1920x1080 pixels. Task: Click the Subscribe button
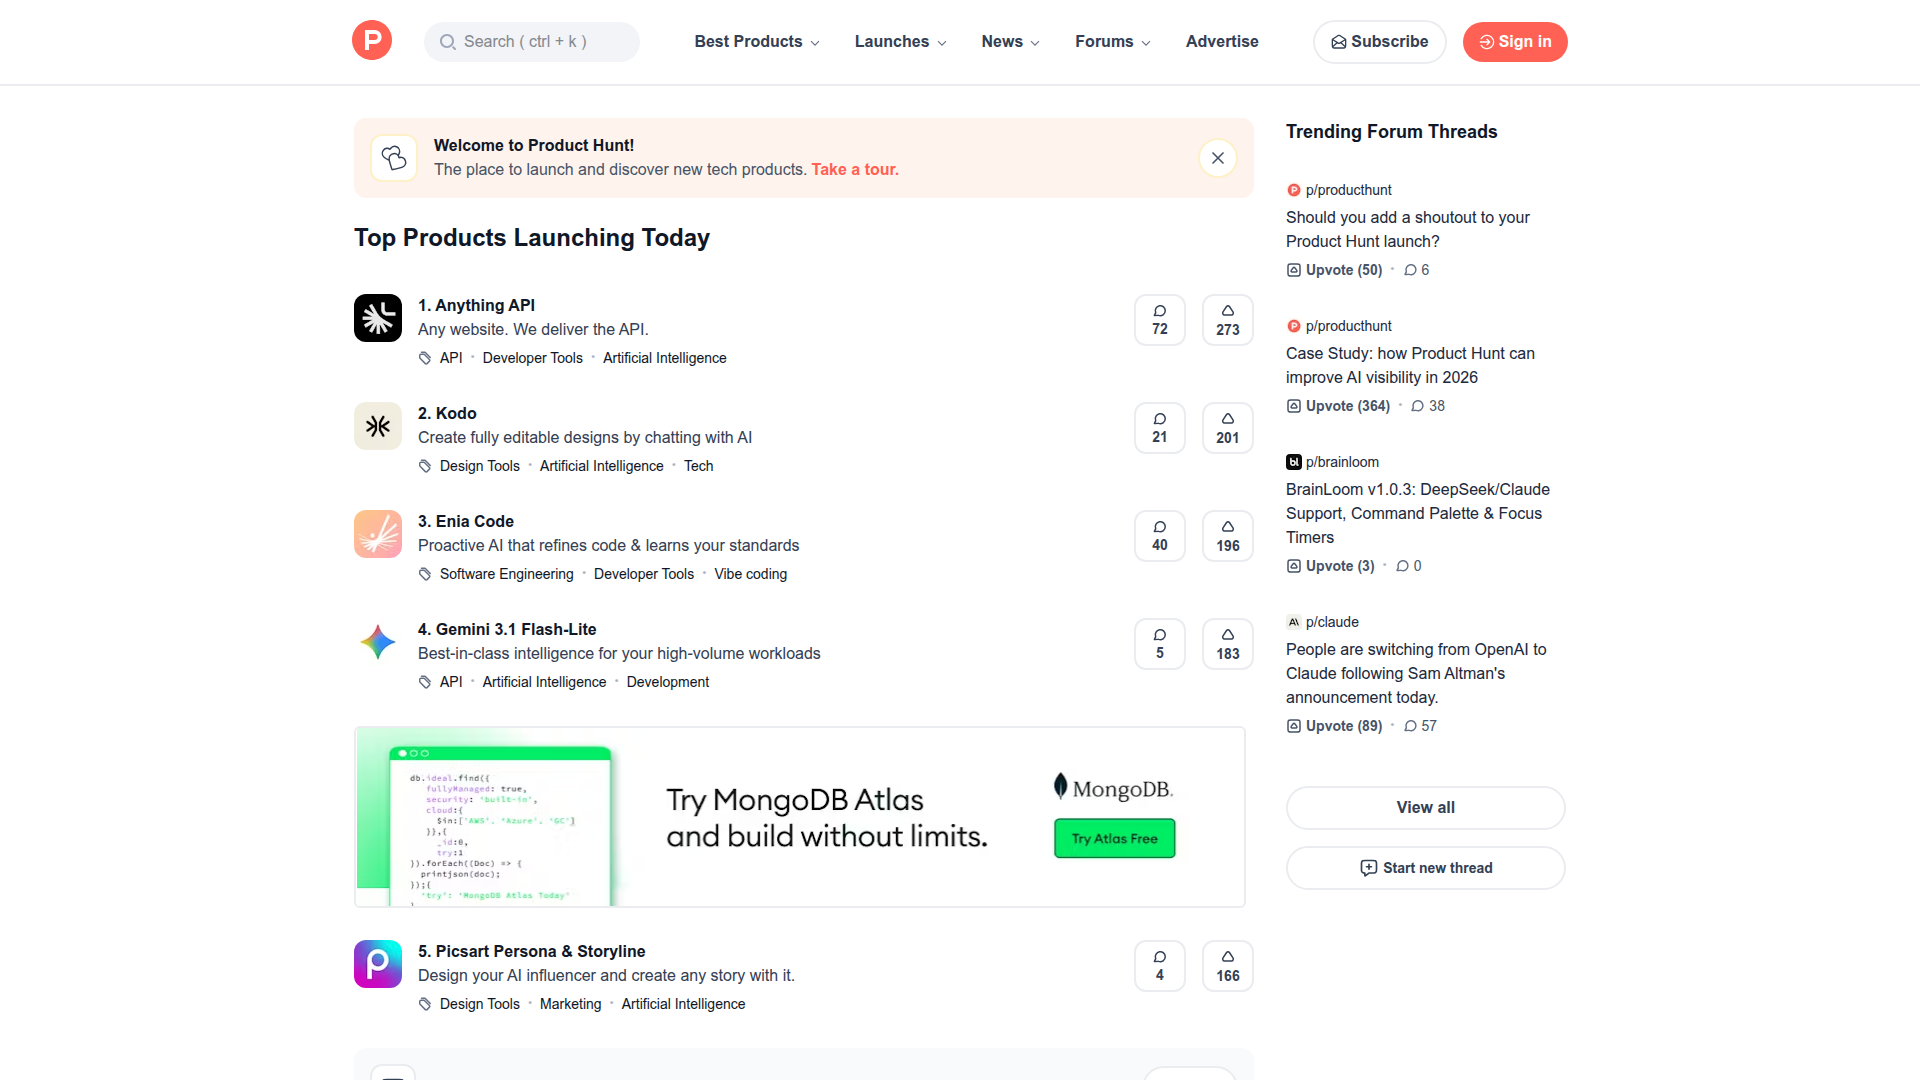click(x=1379, y=41)
